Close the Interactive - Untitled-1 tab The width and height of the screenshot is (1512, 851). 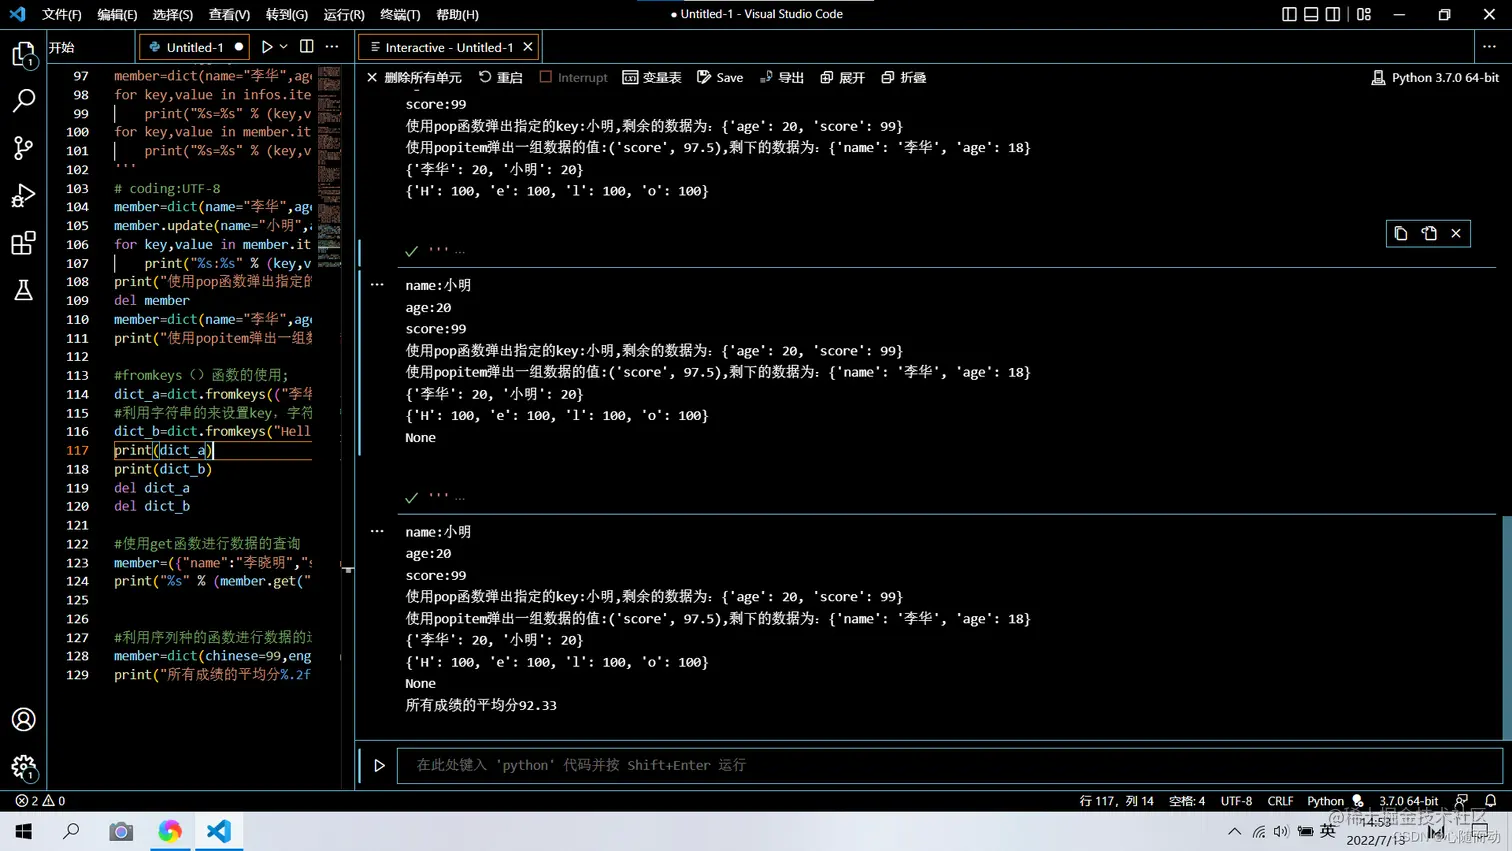pyautogui.click(x=528, y=47)
